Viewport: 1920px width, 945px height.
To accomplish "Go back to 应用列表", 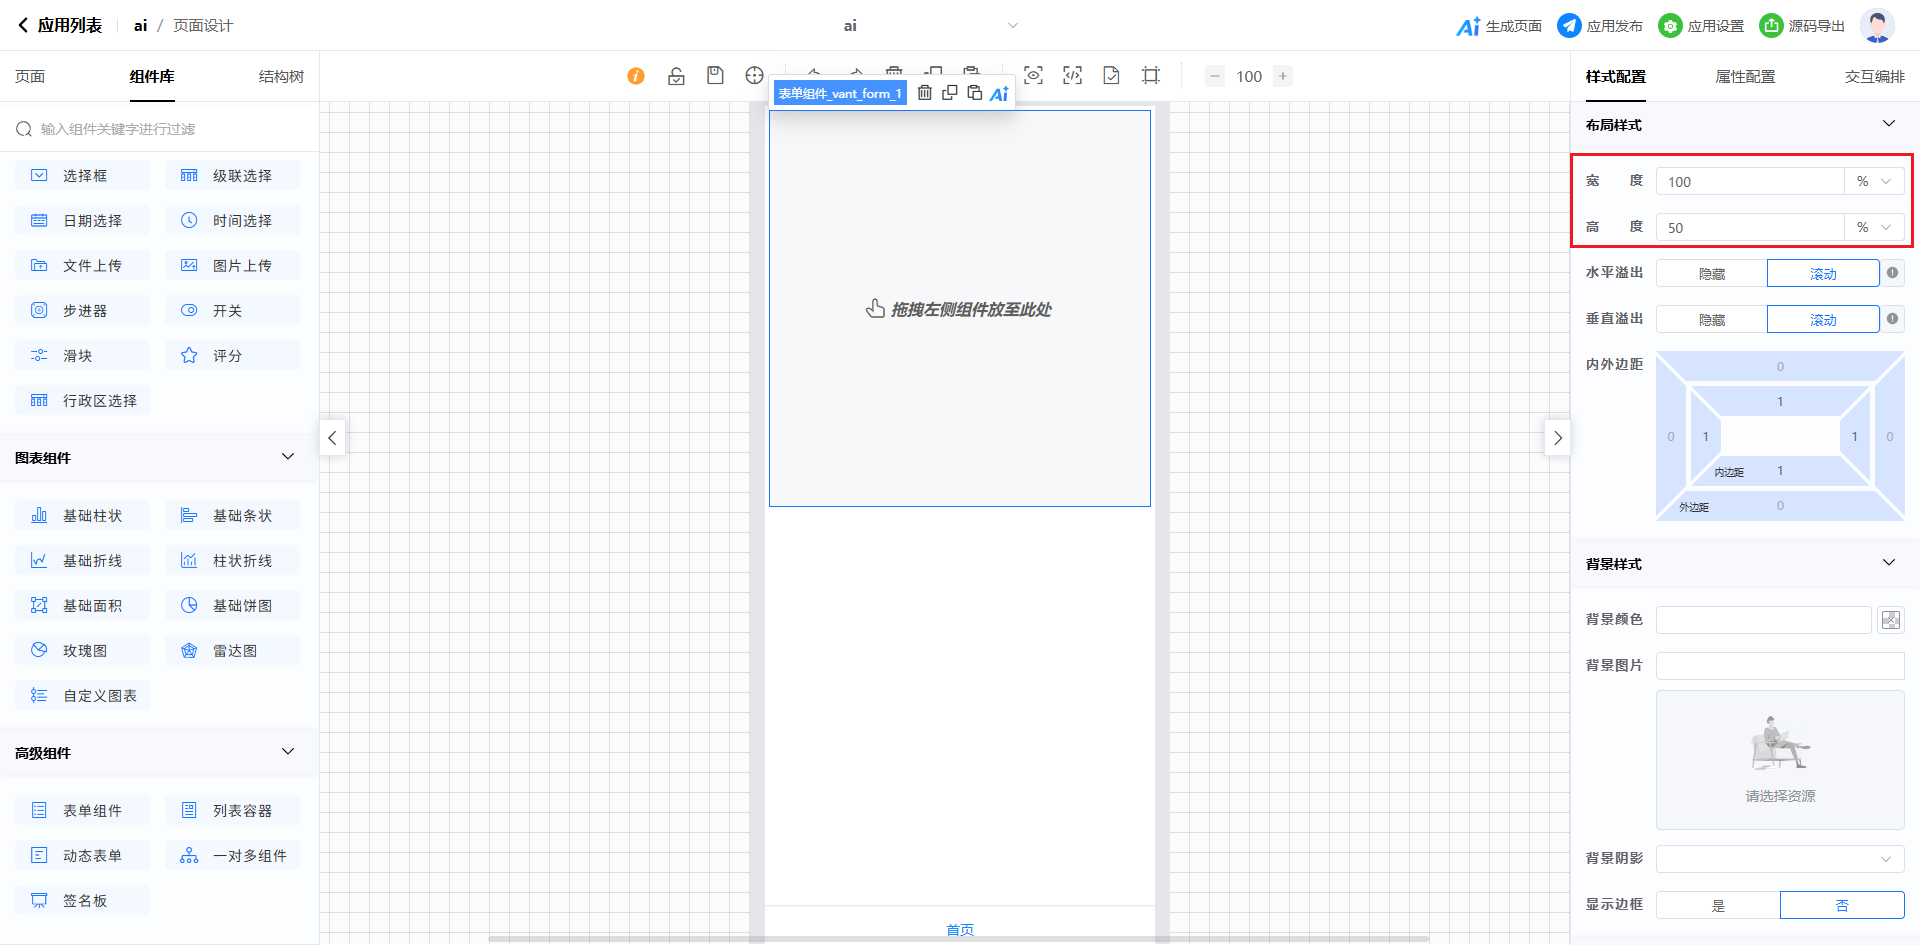I will pyautogui.click(x=60, y=26).
